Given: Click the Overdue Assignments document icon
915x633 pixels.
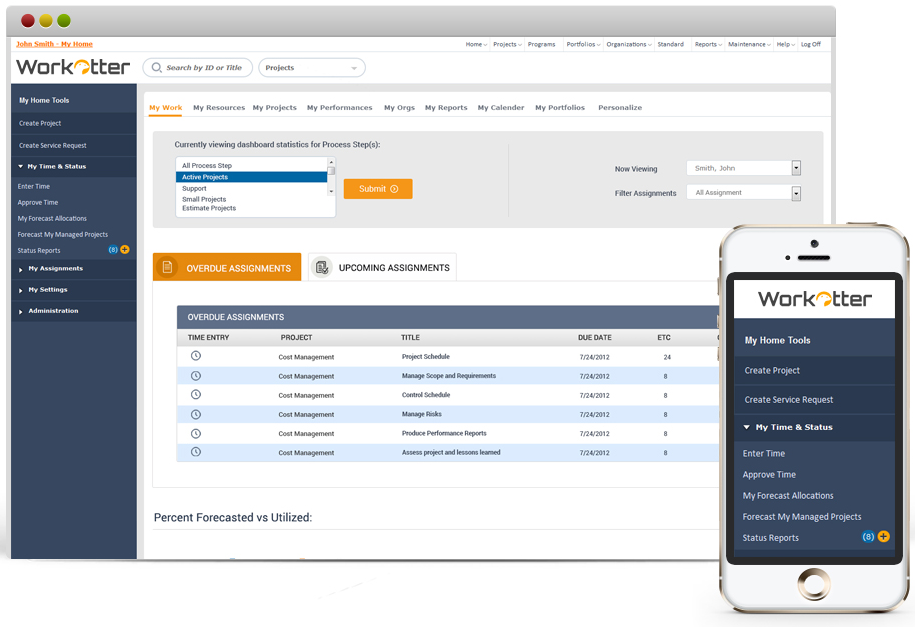Looking at the screenshot, I should [168, 267].
